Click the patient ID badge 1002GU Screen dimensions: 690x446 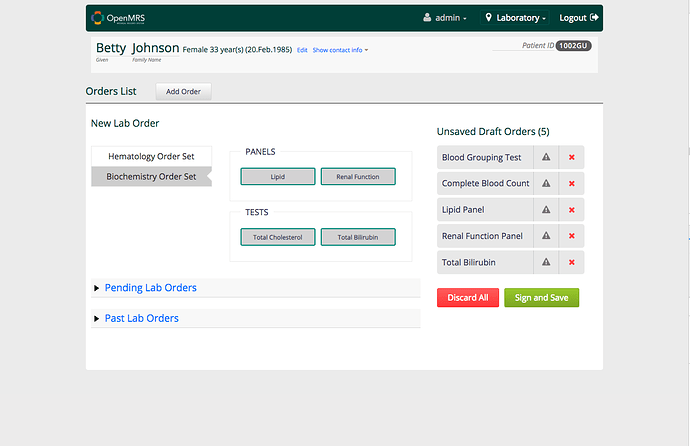point(573,46)
